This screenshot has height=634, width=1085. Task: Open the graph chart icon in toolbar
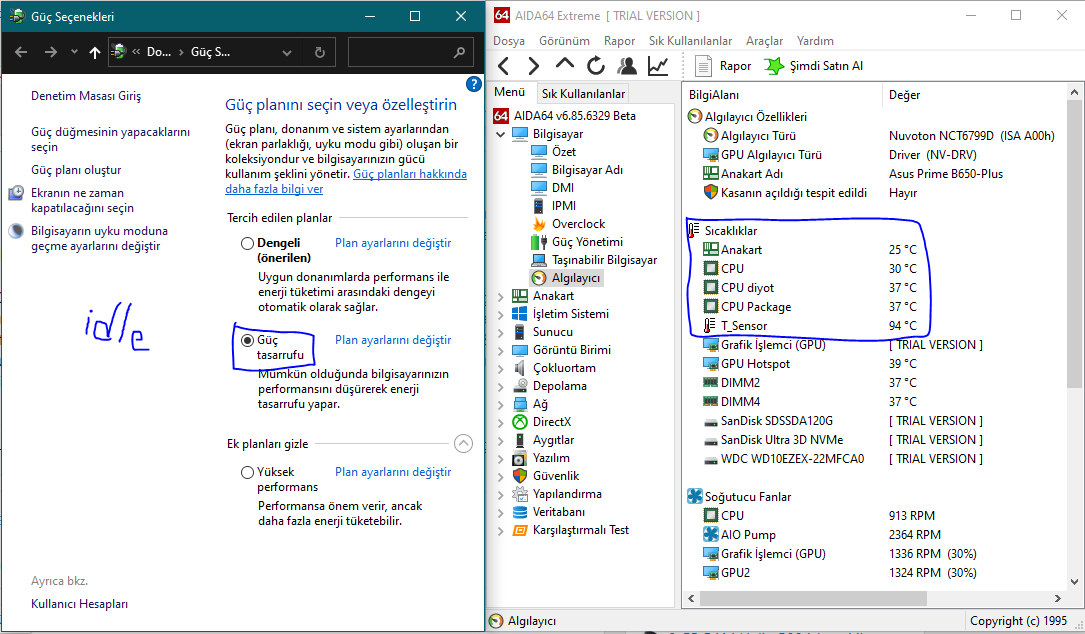[658, 66]
